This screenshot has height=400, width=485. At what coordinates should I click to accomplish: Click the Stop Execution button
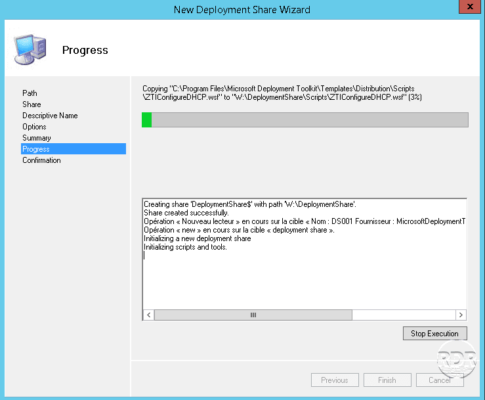click(435, 333)
